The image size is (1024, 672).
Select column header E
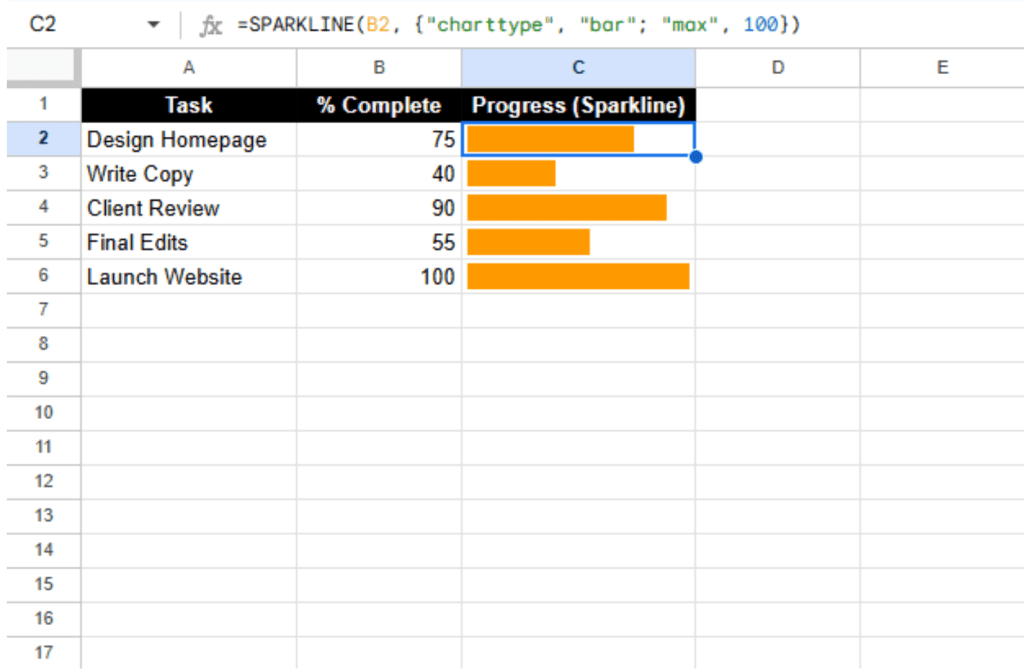pos(941,67)
